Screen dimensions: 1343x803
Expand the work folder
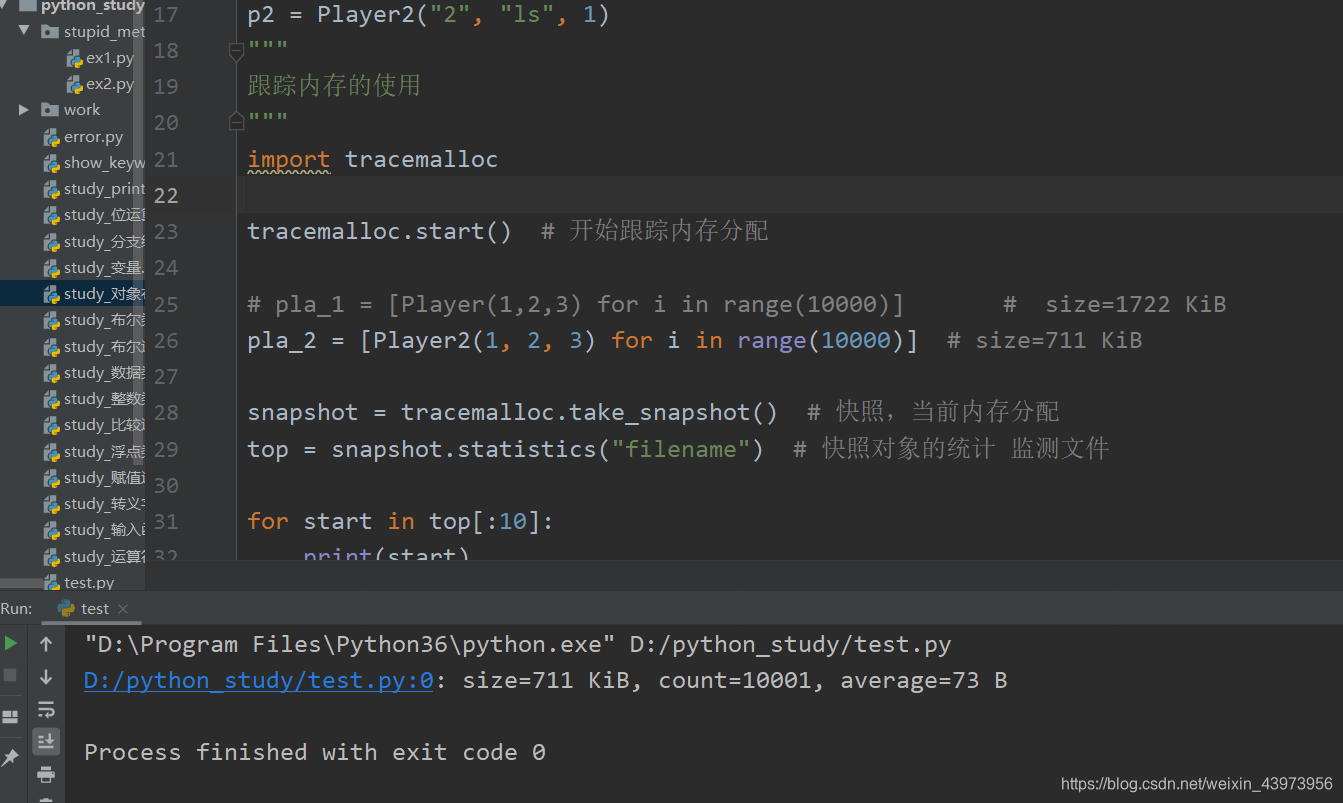[24, 109]
